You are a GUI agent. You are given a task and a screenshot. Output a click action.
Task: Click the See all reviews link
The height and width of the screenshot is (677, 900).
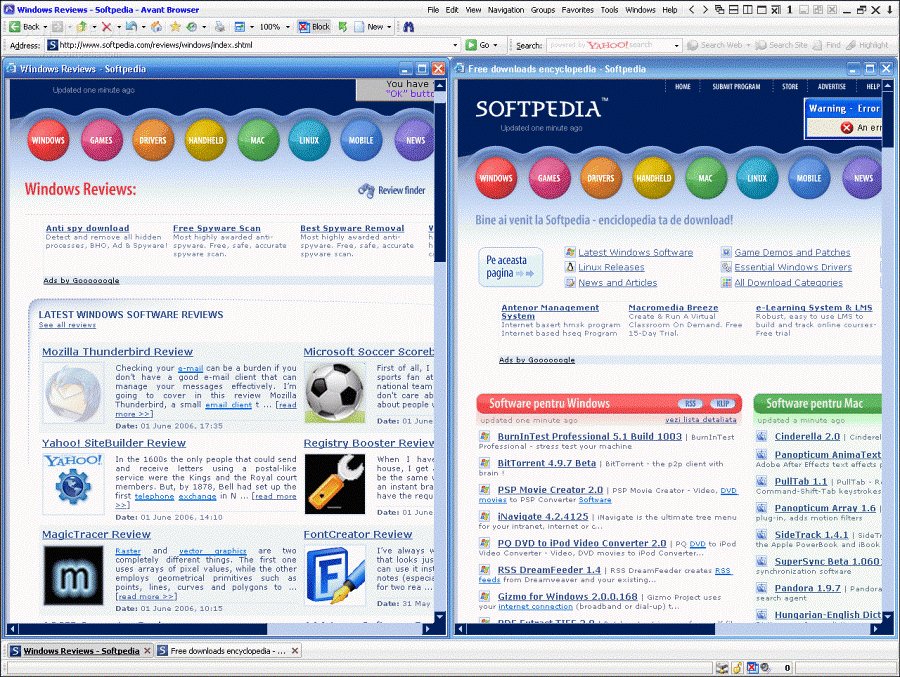pyautogui.click(x=67, y=325)
